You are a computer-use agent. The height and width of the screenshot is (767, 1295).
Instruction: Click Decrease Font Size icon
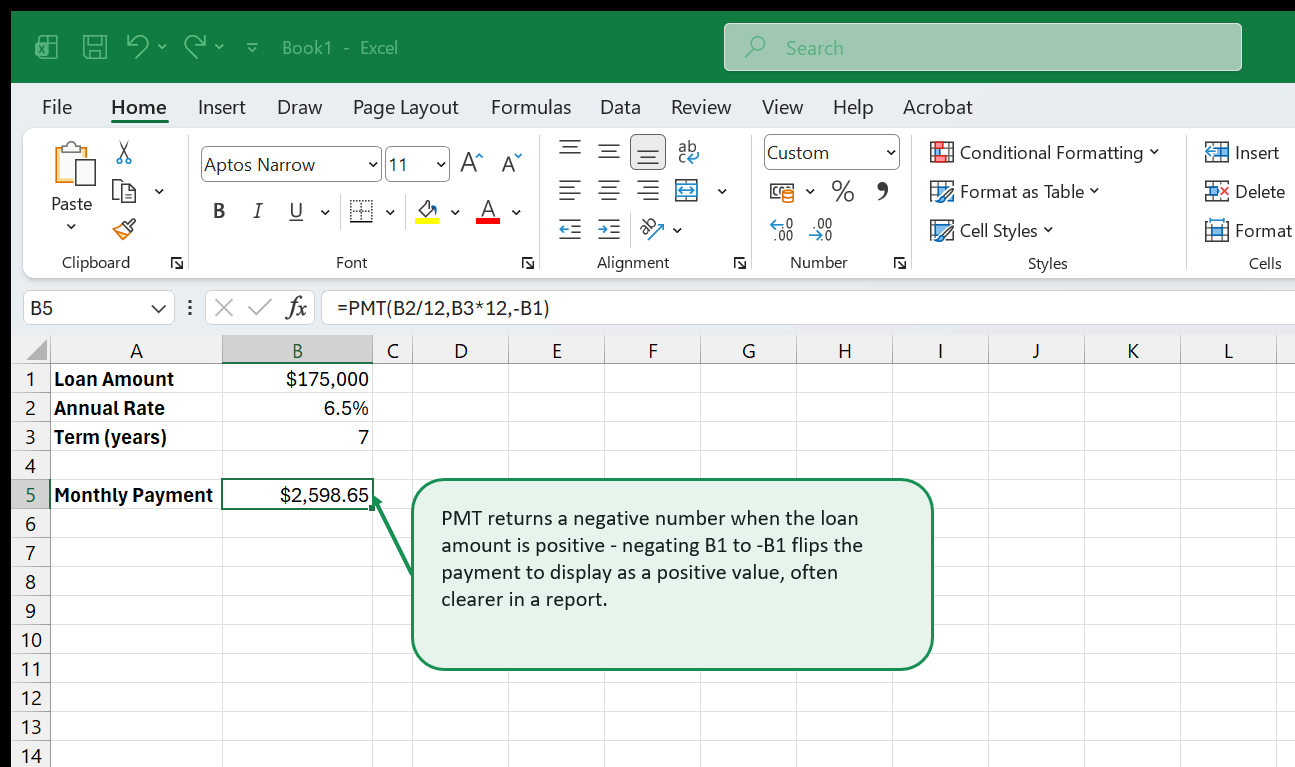[512, 164]
